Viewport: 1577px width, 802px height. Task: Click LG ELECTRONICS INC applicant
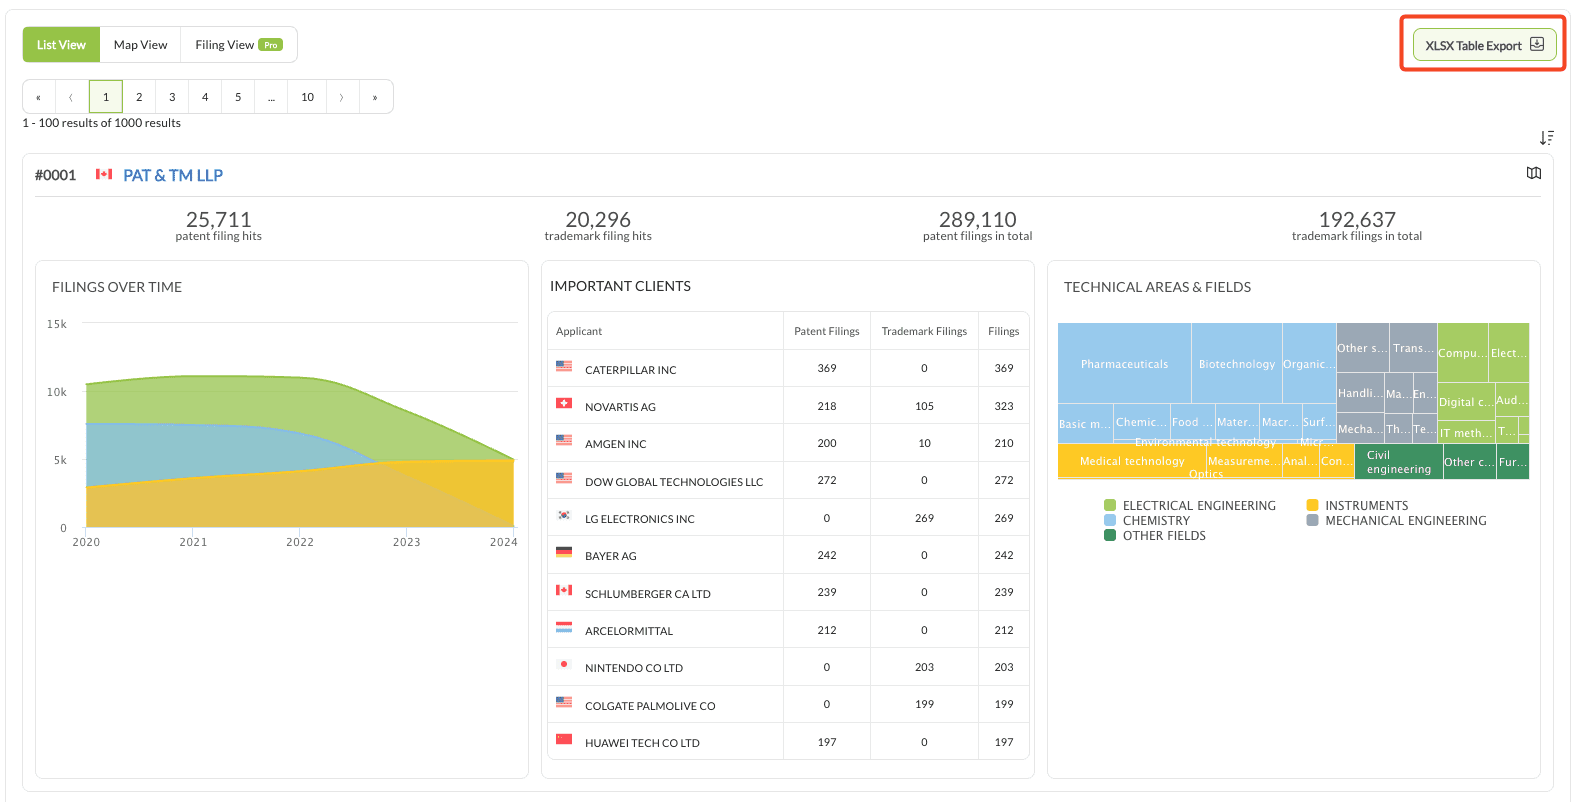(x=640, y=519)
